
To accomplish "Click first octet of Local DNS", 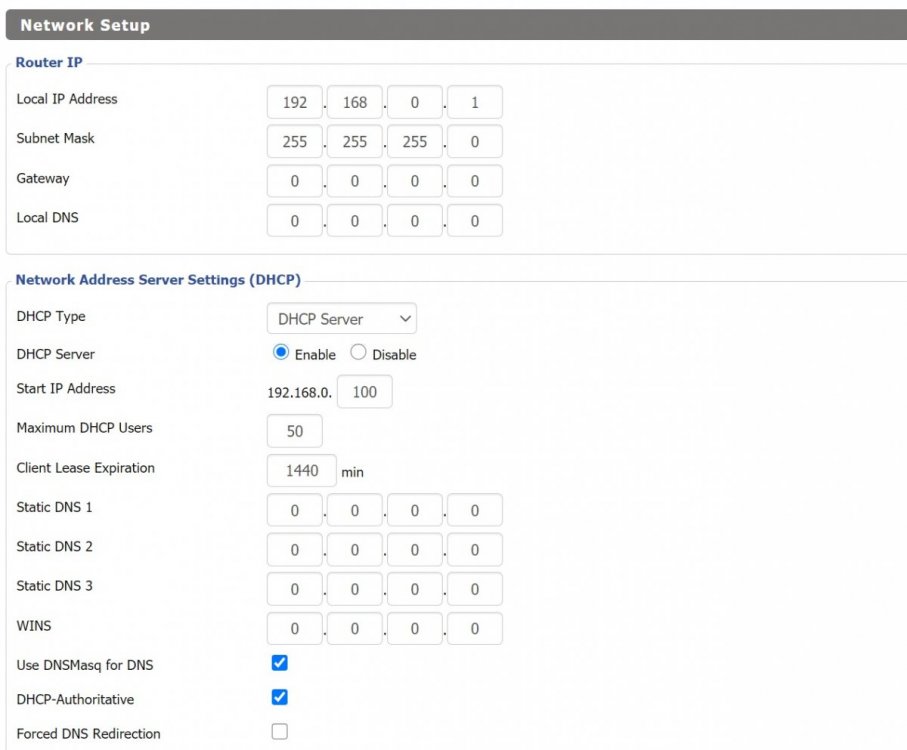I will pos(294,221).
